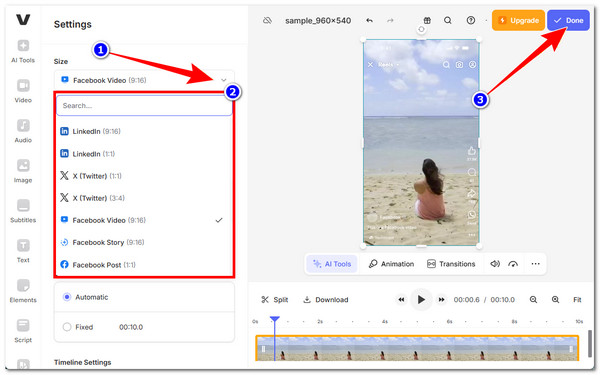Open more options ellipsis menu

tap(535, 264)
